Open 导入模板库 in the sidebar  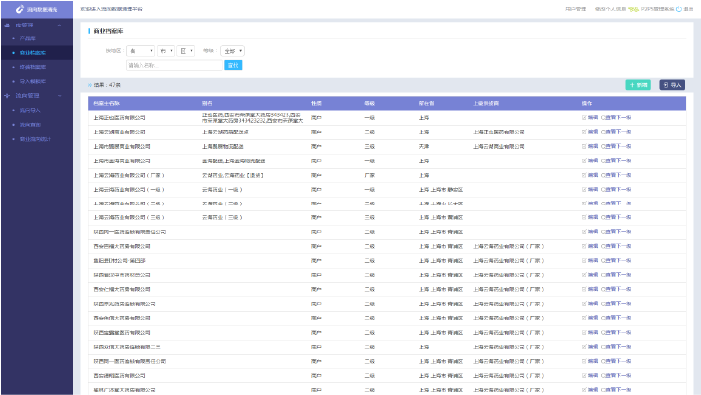33,81
